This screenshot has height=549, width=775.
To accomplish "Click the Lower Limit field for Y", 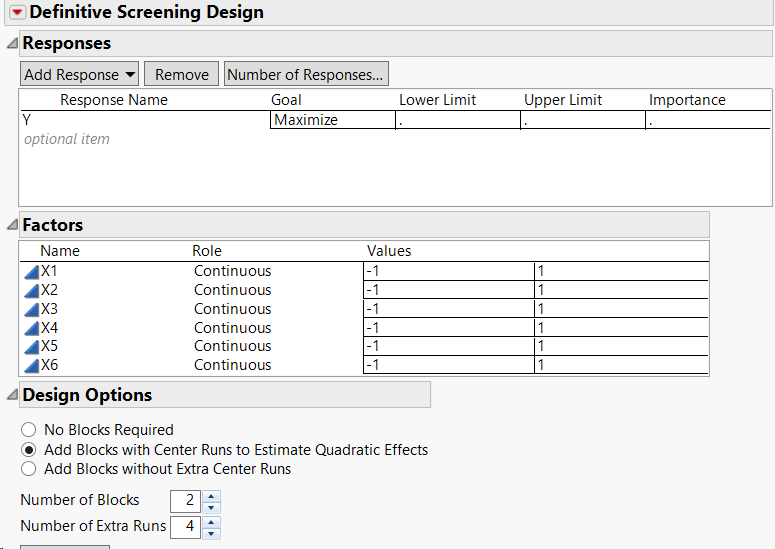I will coord(457,120).
